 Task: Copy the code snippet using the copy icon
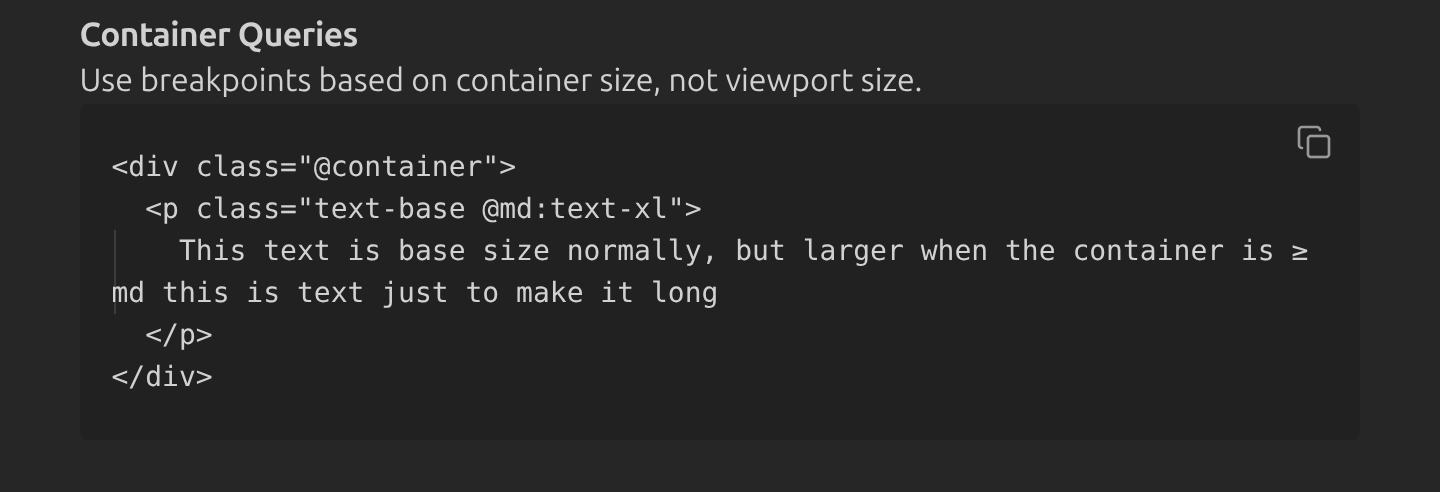1314,142
